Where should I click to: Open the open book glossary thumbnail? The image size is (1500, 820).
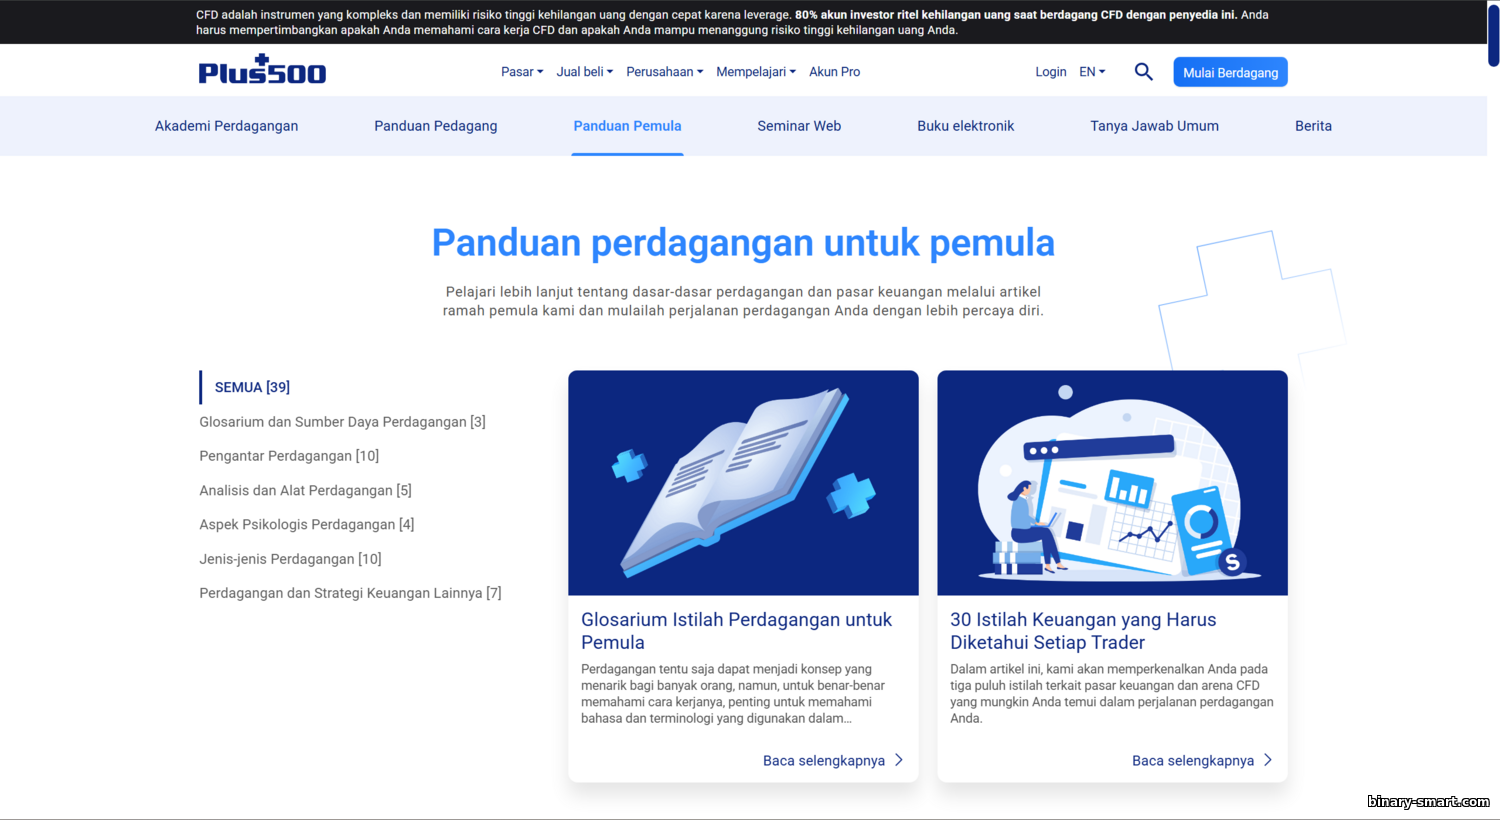point(743,483)
